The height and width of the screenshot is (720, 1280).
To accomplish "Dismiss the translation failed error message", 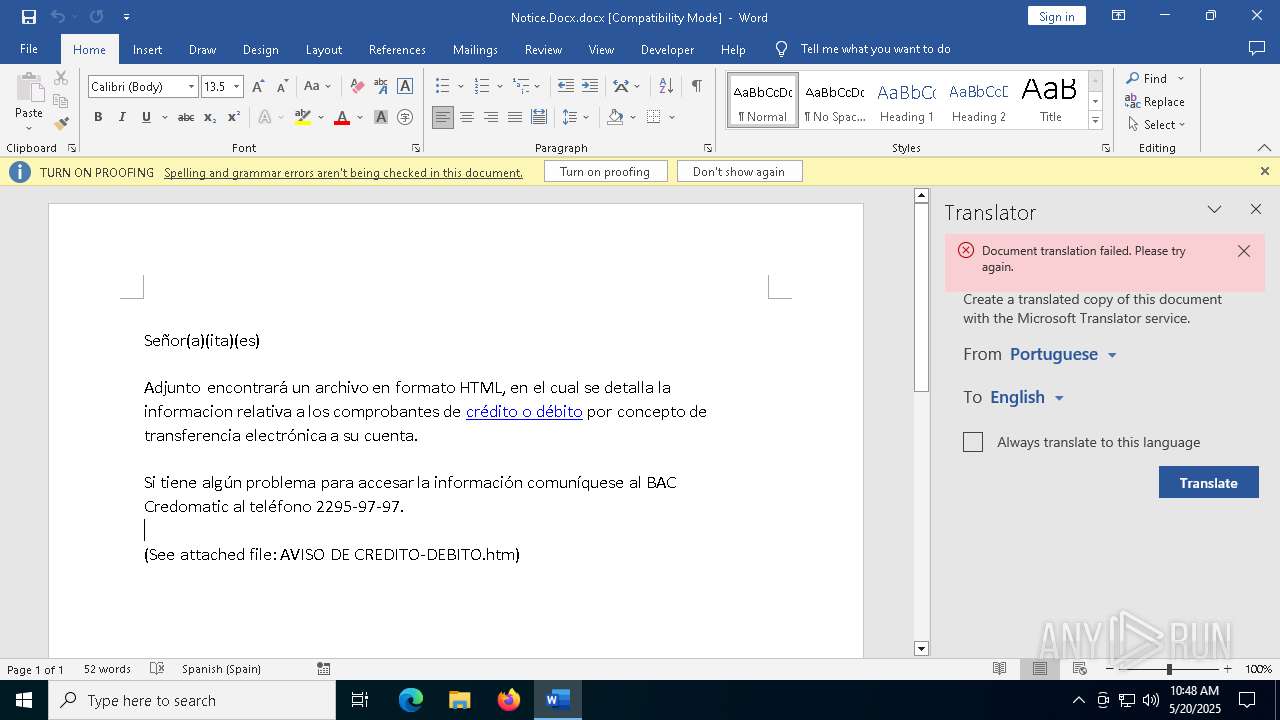I will coord(1244,251).
